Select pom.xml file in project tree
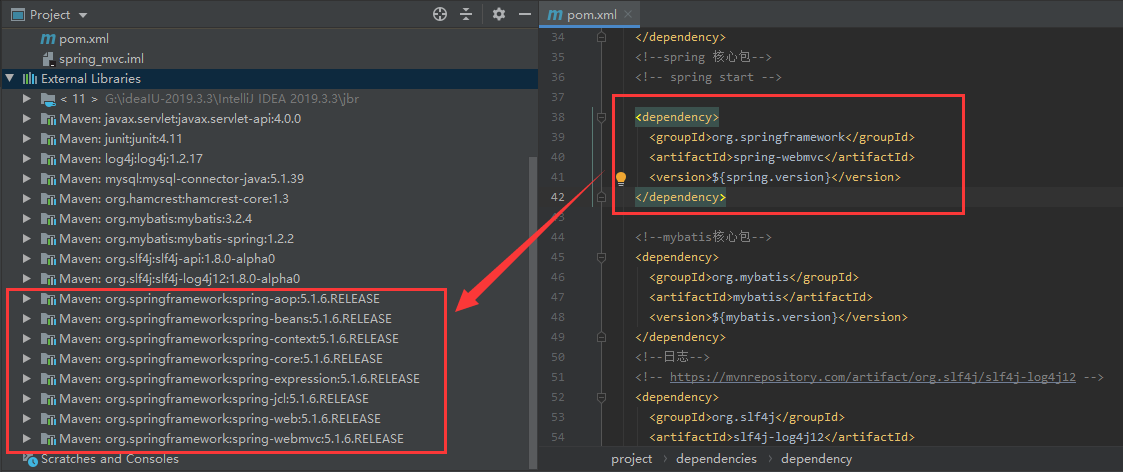Screen dimensions: 1123x472 tap(85, 39)
